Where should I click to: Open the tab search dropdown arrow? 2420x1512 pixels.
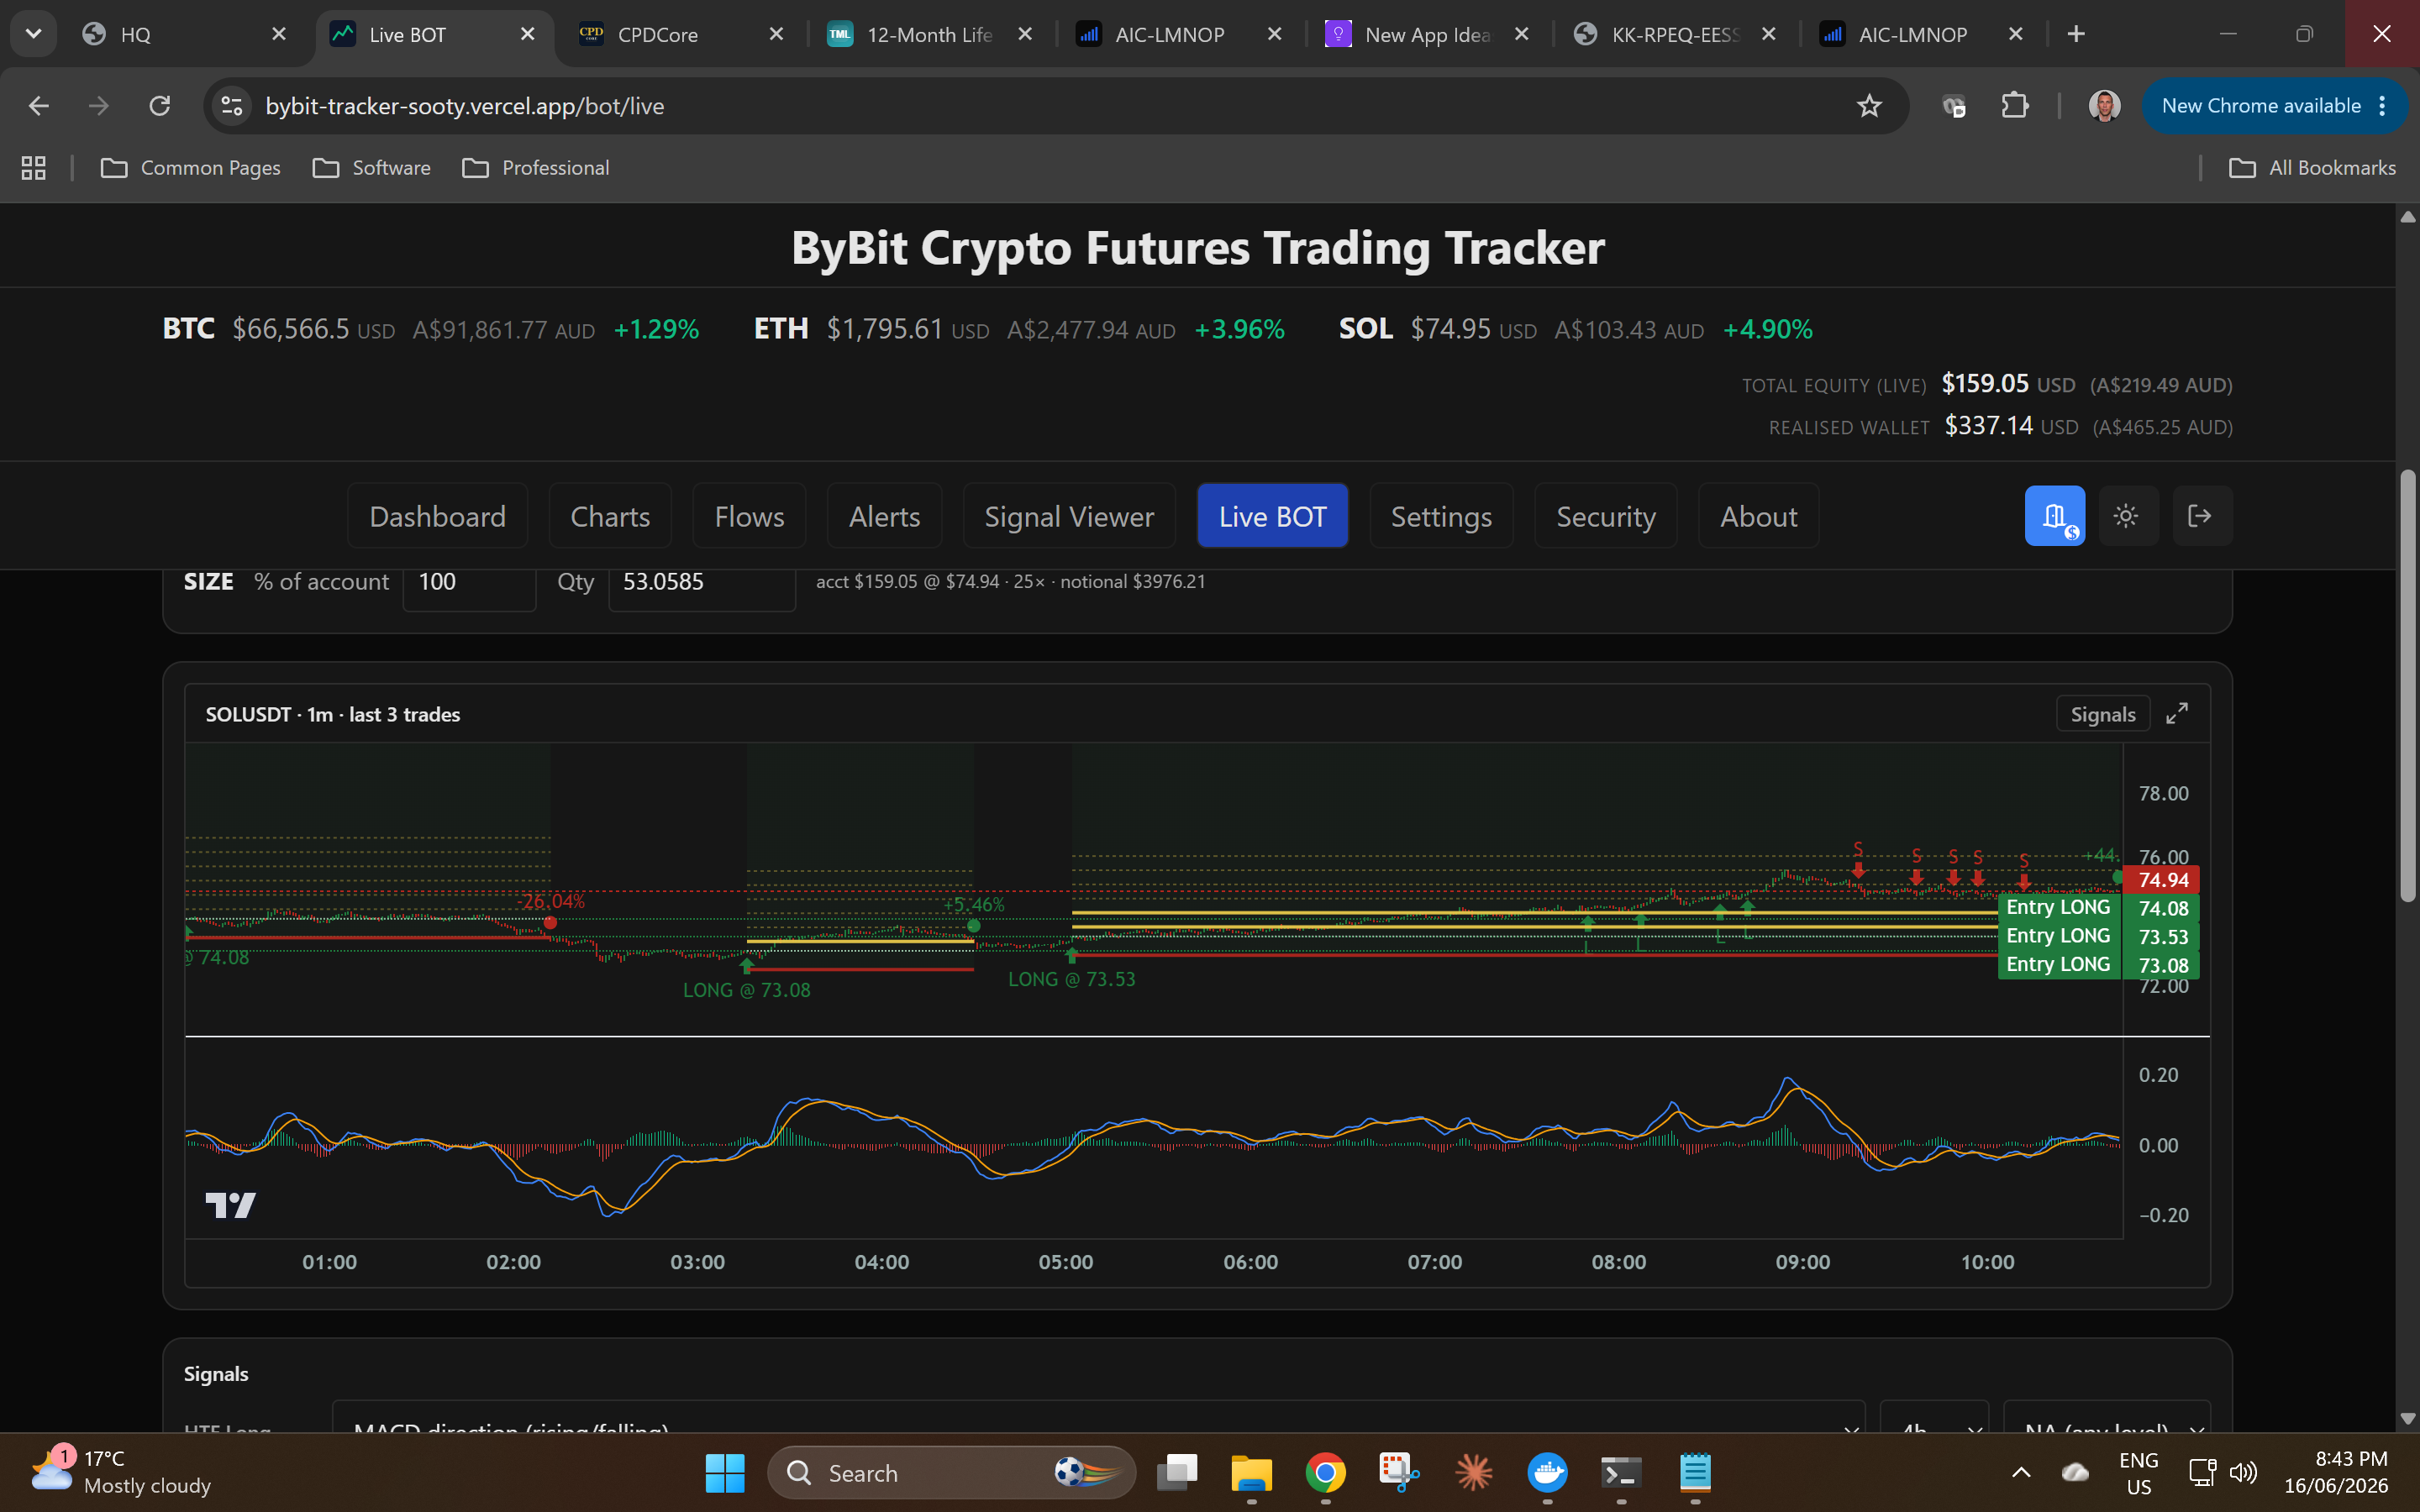pyautogui.click(x=33, y=34)
